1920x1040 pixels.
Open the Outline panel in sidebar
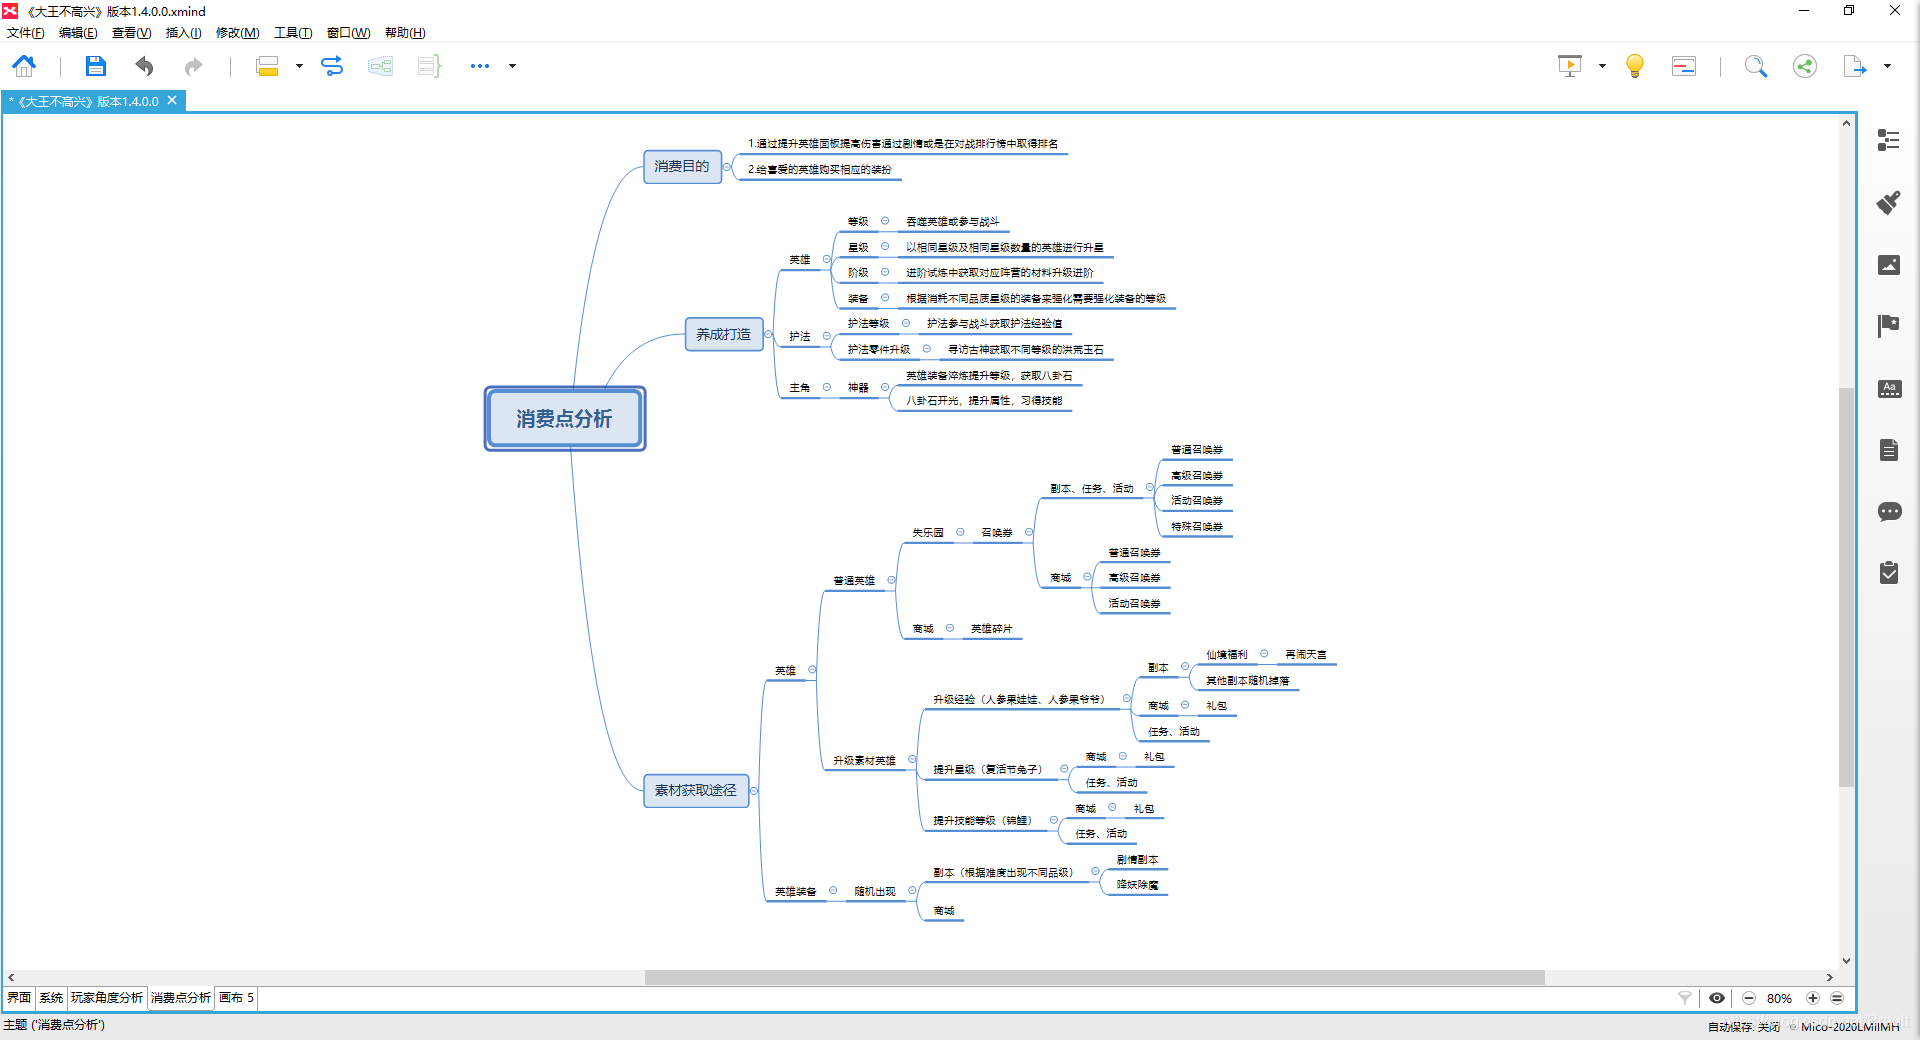(x=1888, y=140)
